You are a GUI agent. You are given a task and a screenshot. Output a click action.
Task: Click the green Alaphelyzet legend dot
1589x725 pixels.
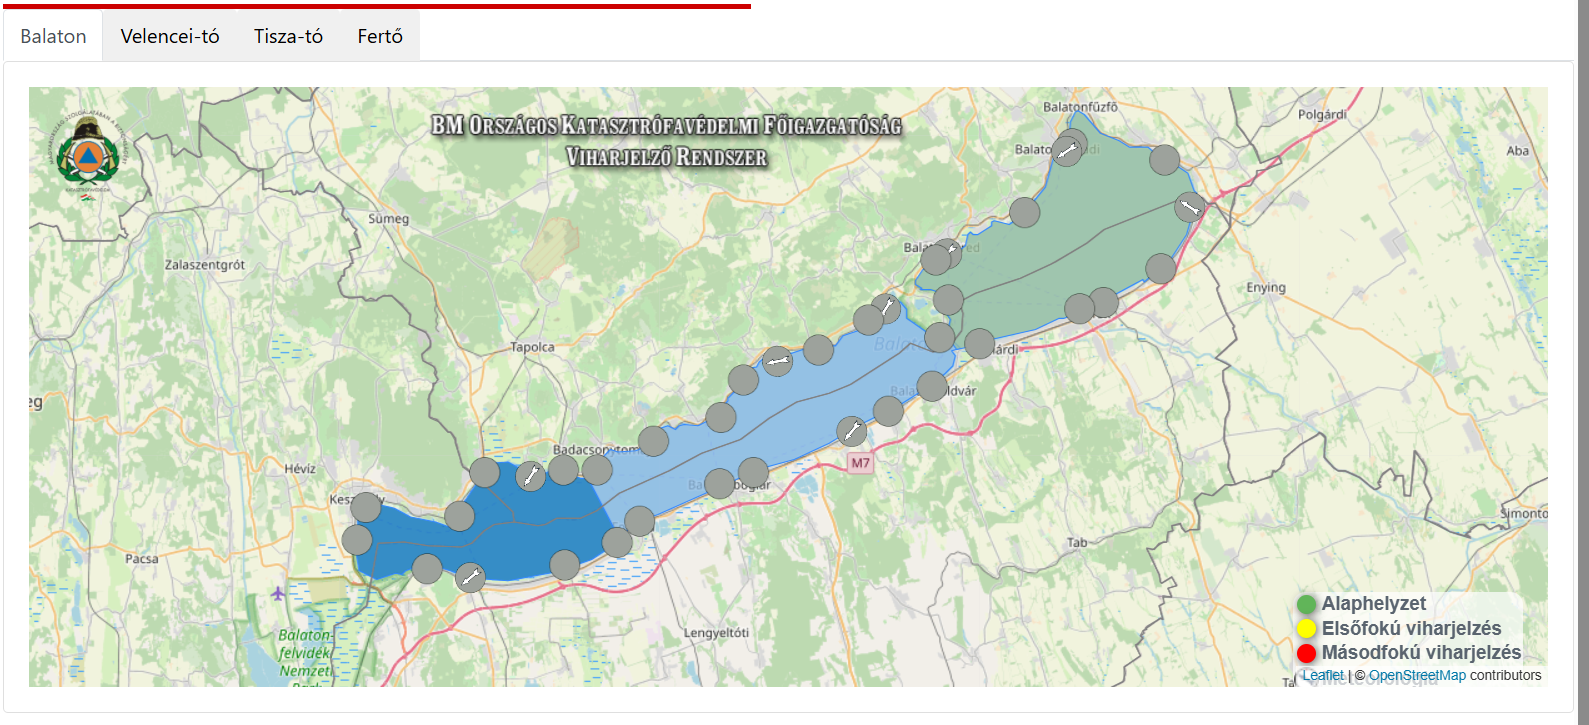(1306, 604)
